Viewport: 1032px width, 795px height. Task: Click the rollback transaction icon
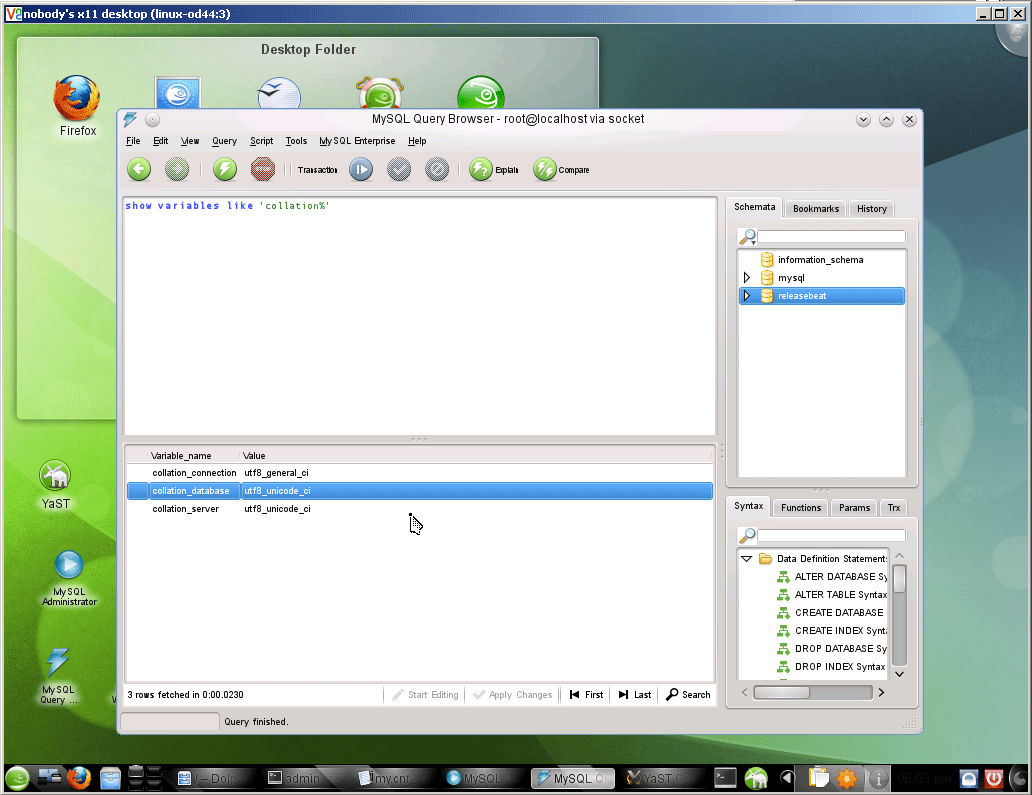437,170
